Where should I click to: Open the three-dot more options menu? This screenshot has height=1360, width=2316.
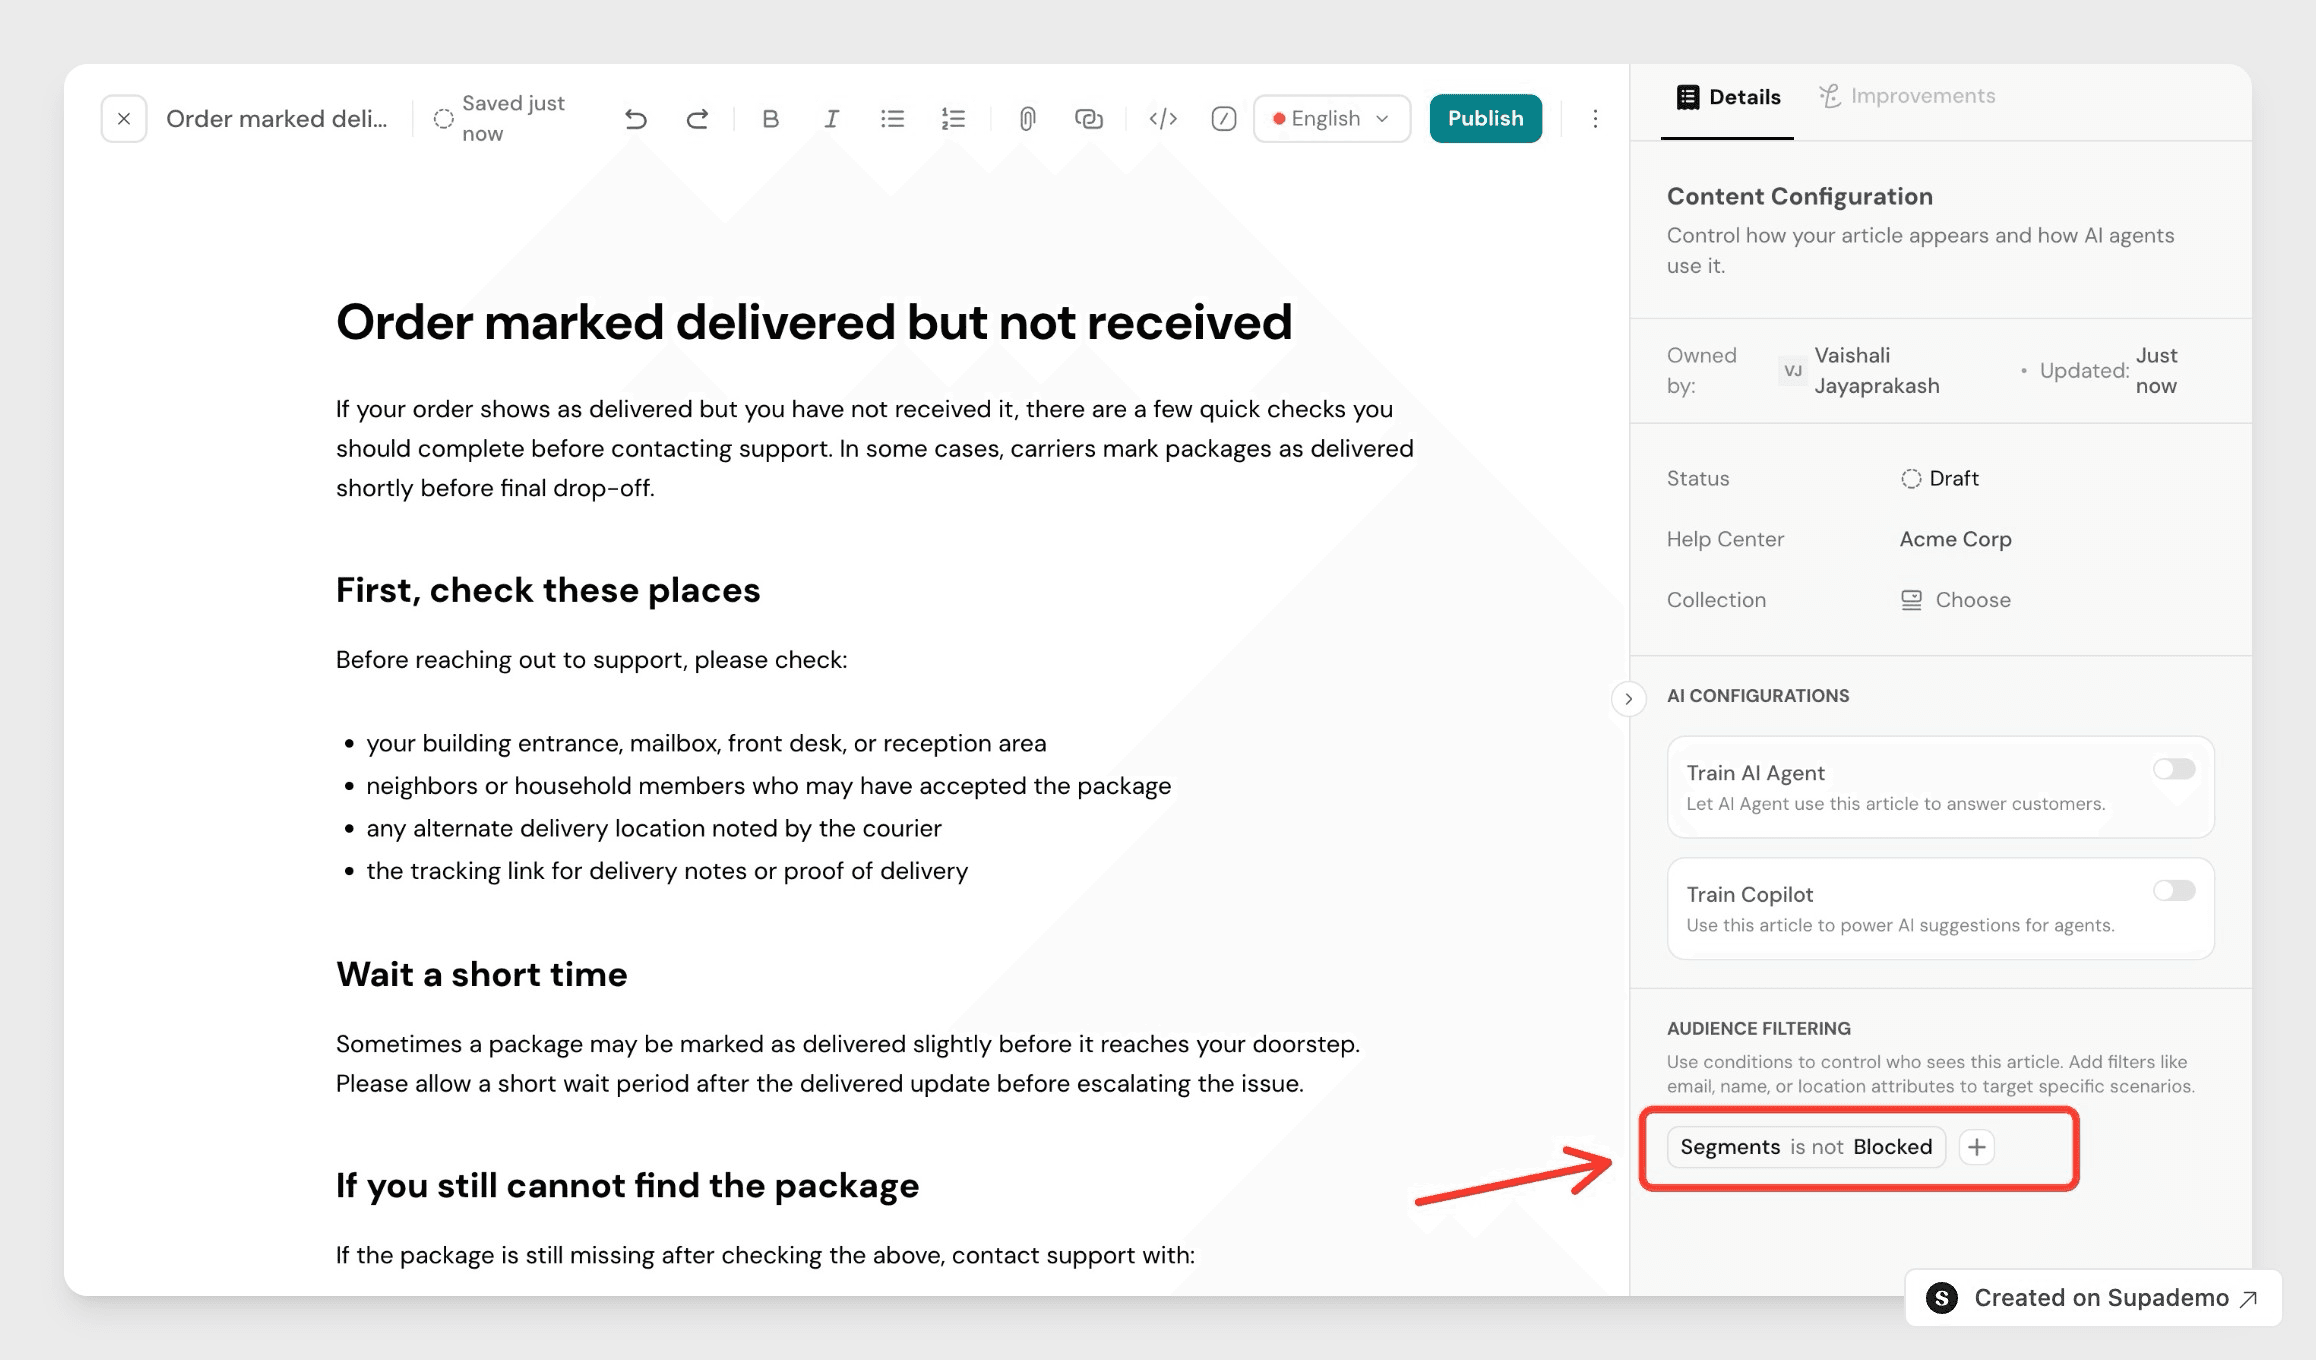(1595, 119)
